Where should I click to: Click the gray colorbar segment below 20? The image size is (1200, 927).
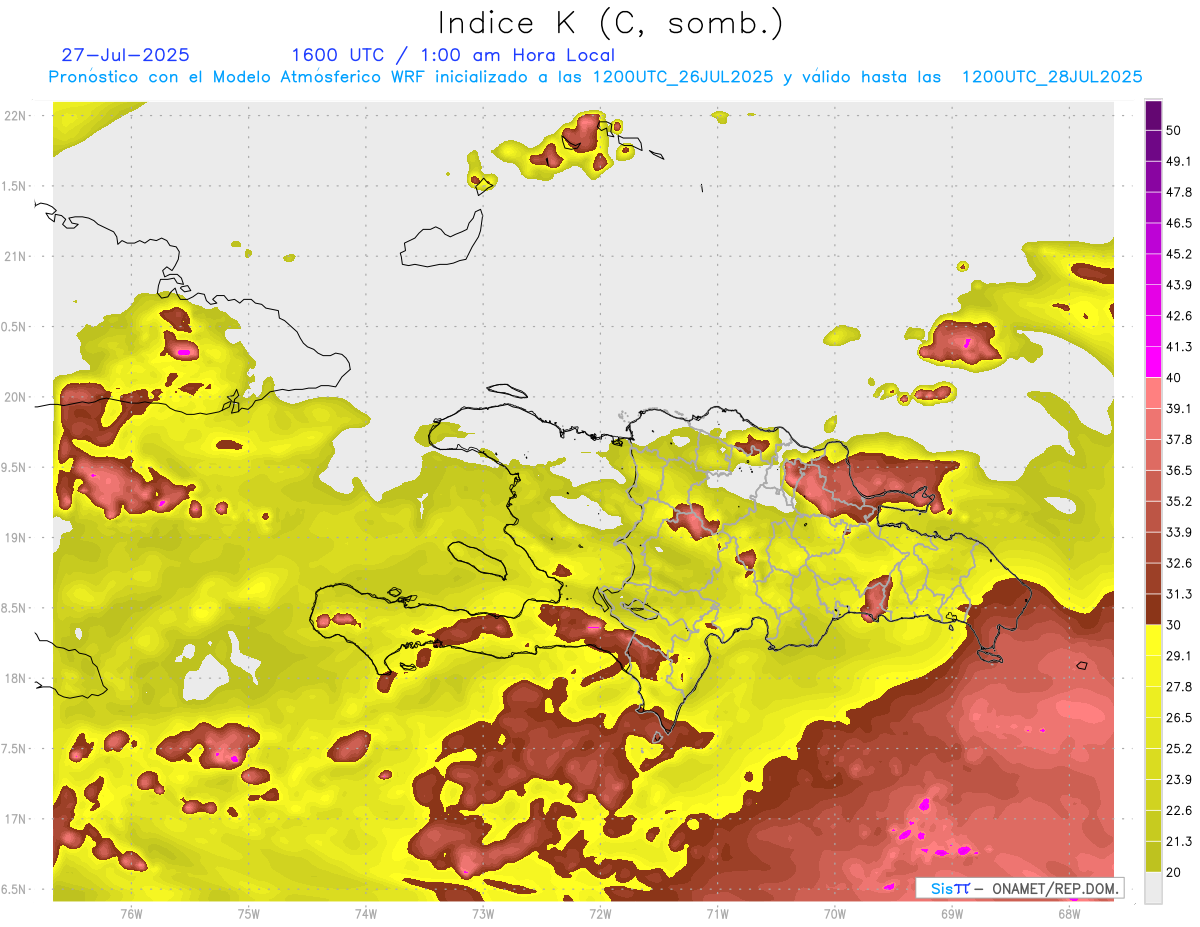(1153, 888)
